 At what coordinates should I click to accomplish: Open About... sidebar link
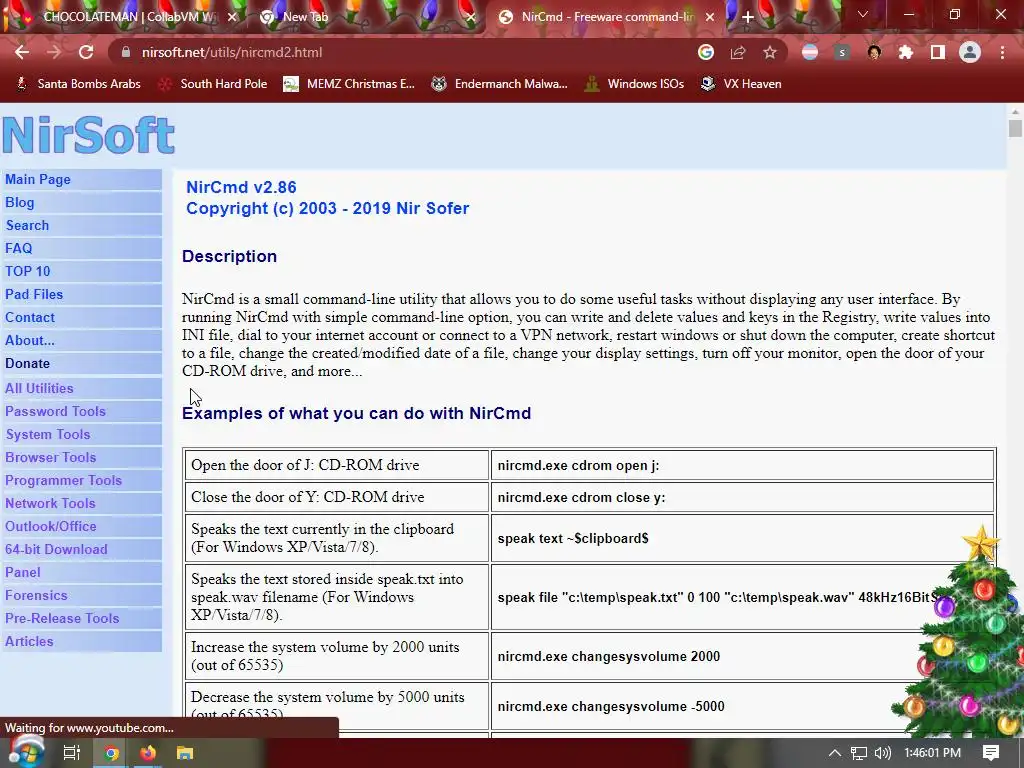(30, 340)
